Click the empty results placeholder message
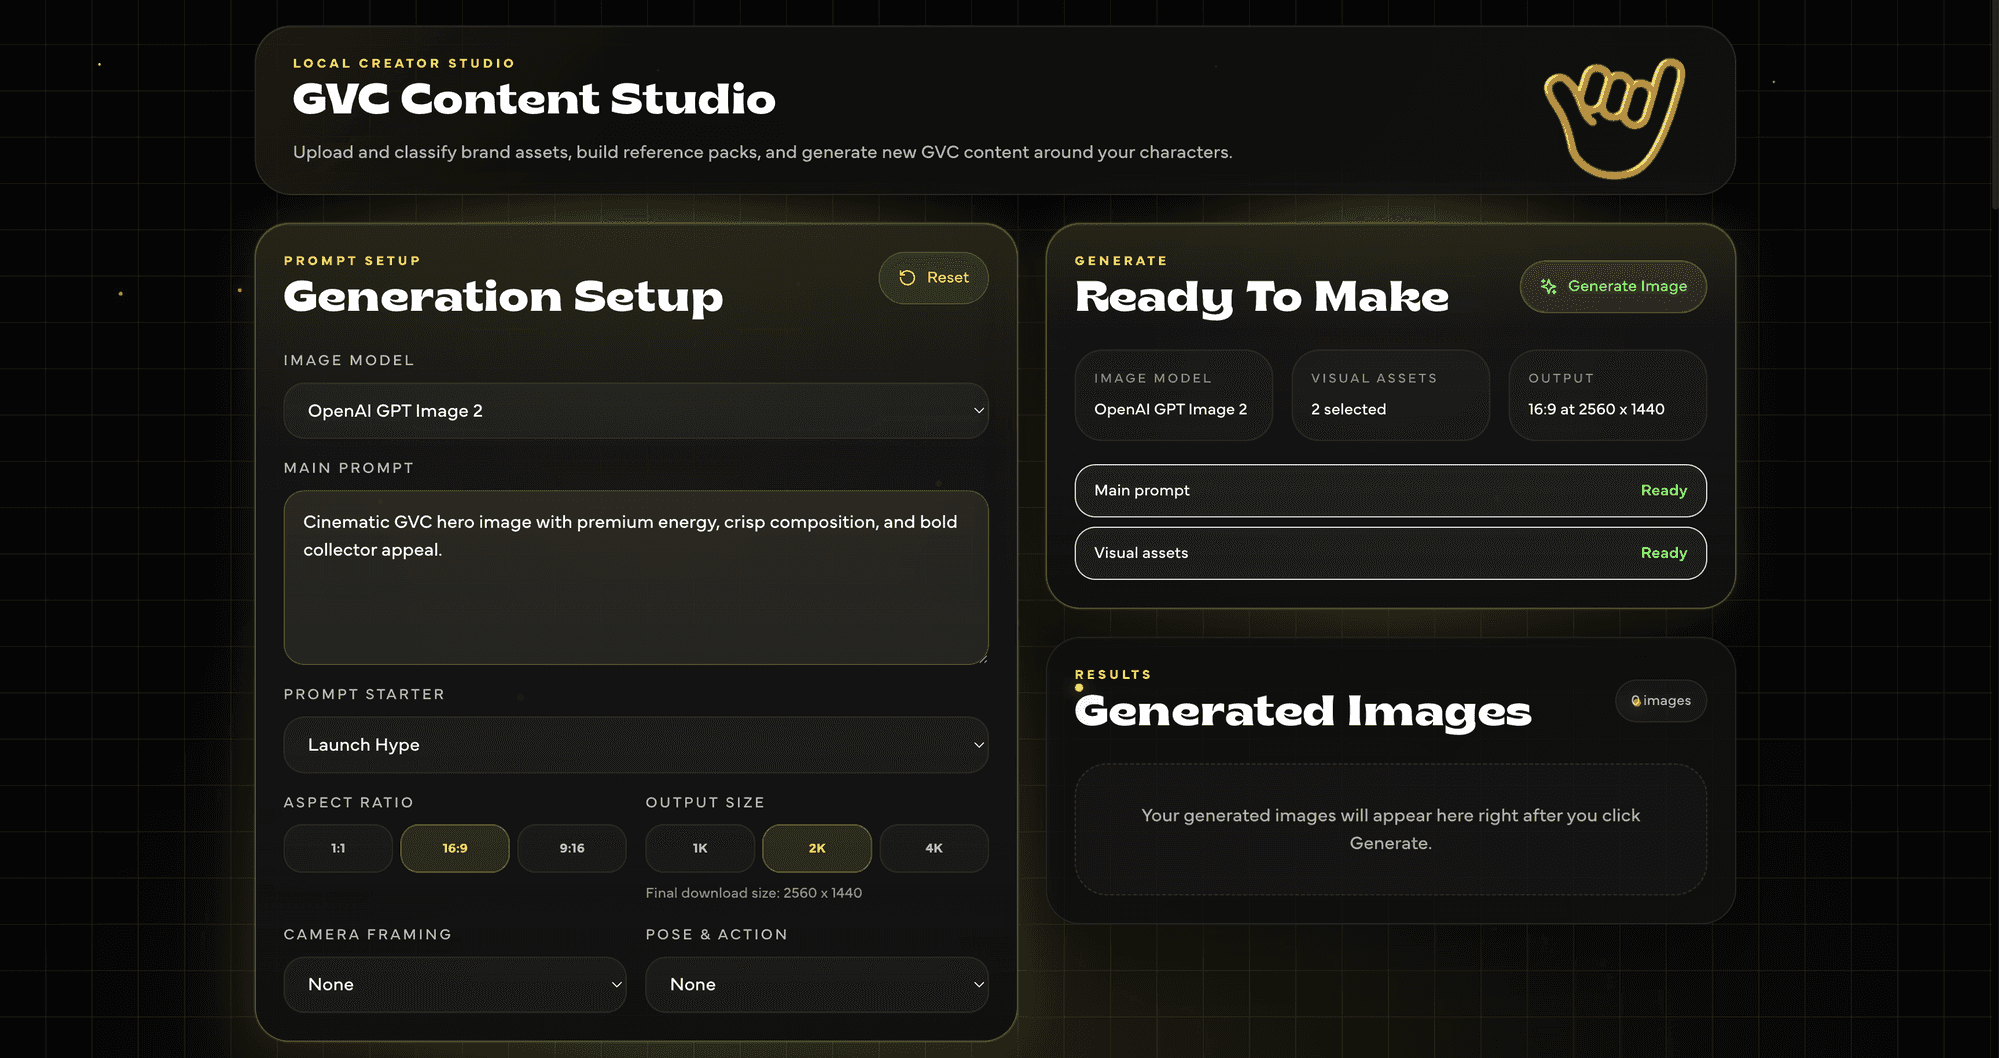 point(1390,830)
